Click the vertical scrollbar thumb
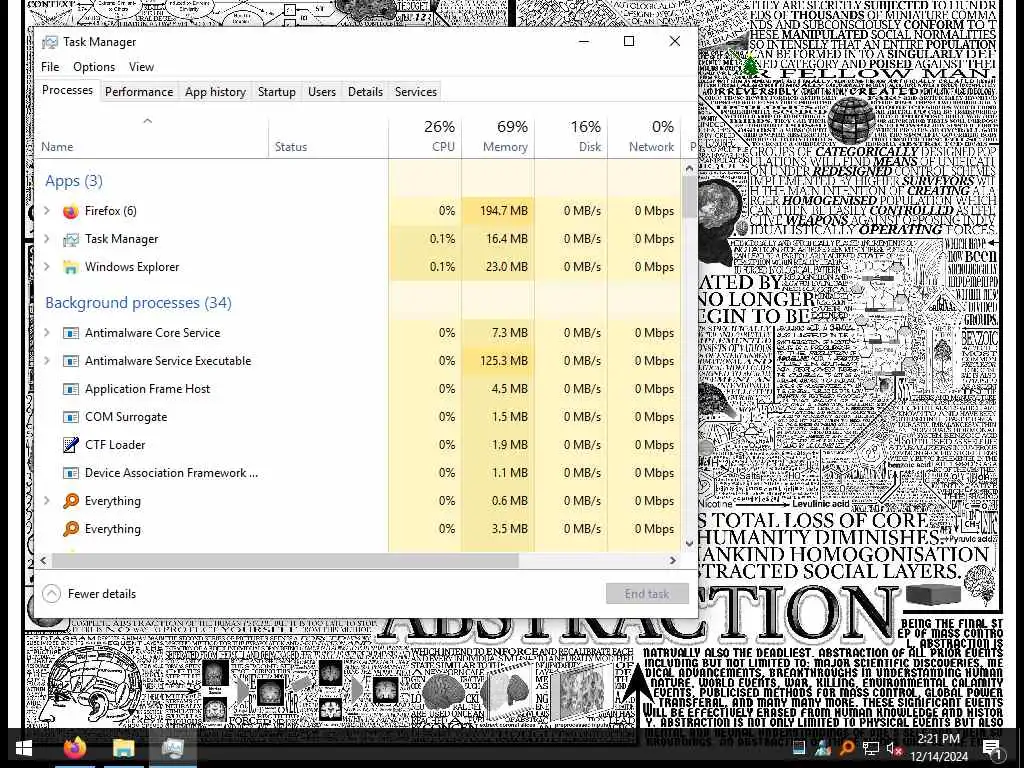 pos(690,197)
